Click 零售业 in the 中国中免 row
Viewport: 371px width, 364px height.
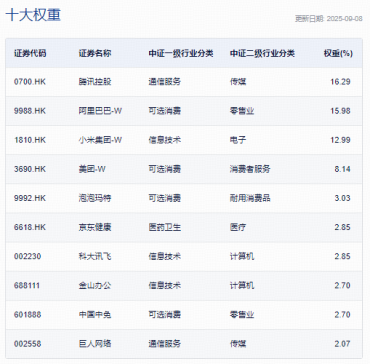(242, 315)
